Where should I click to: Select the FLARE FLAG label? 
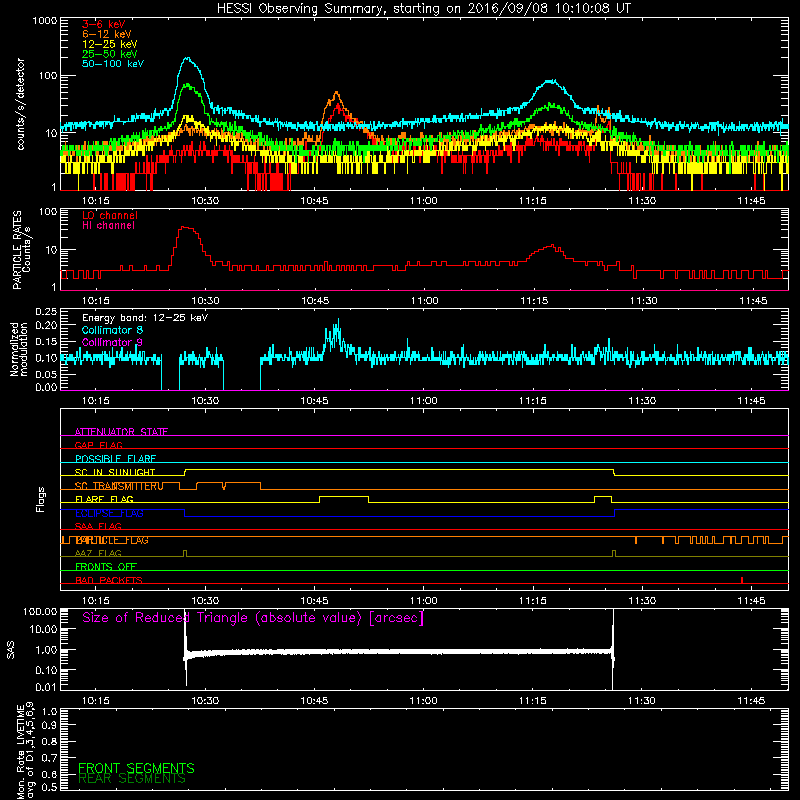coord(104,499)
